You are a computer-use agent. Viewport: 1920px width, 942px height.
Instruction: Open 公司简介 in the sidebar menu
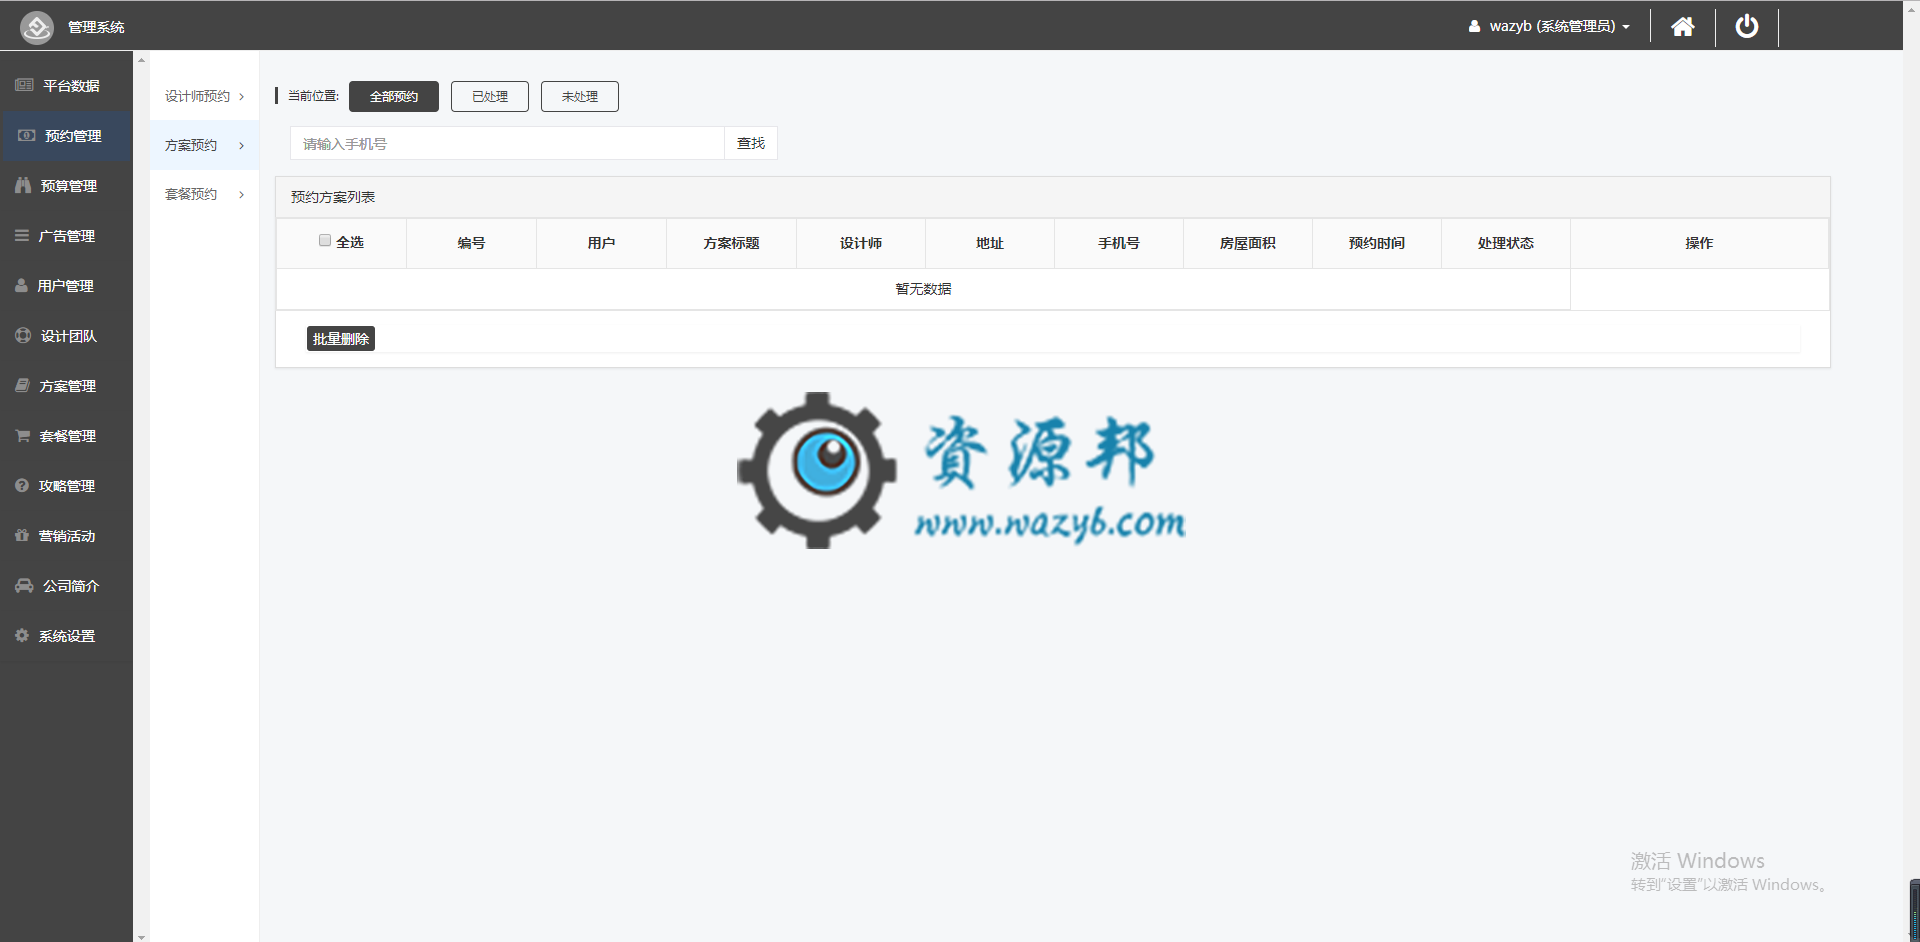pyautogui.click(x=66, y=586)
